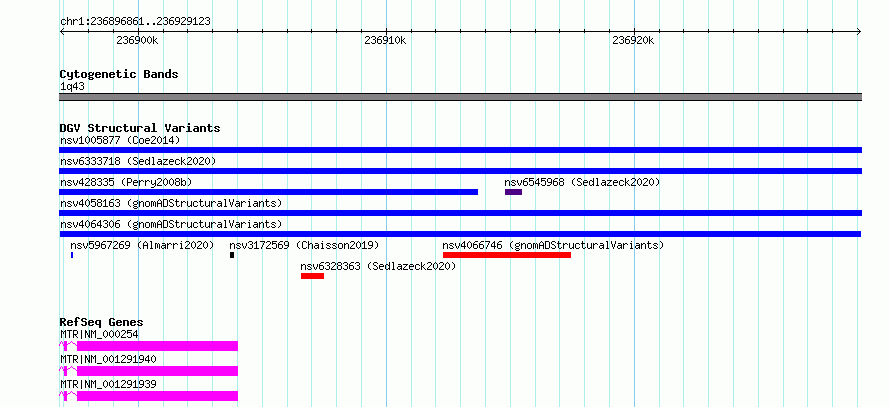Select the nsv6333718 (Sedlazeck2020) blue bar
The image size is (890, 407).
pyautogui.click(x=460, y=171)
